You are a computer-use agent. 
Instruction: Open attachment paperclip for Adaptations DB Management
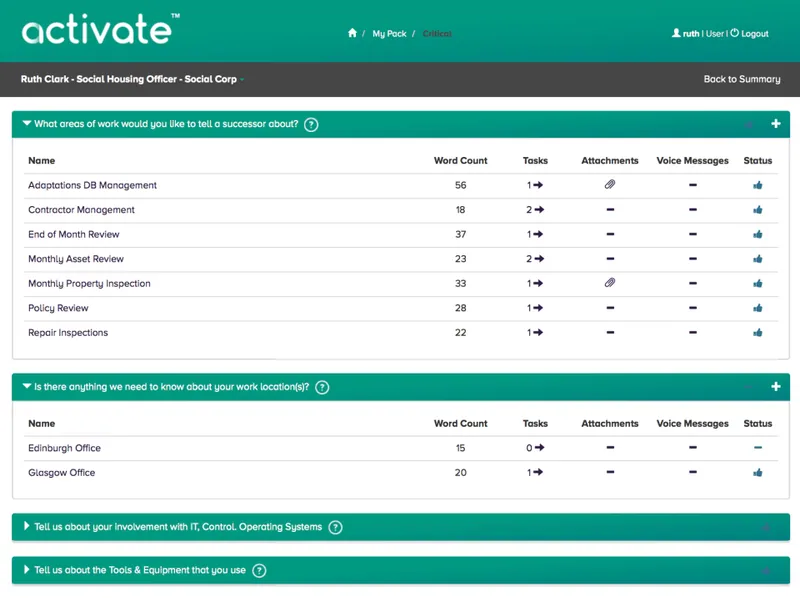(610, 184)
